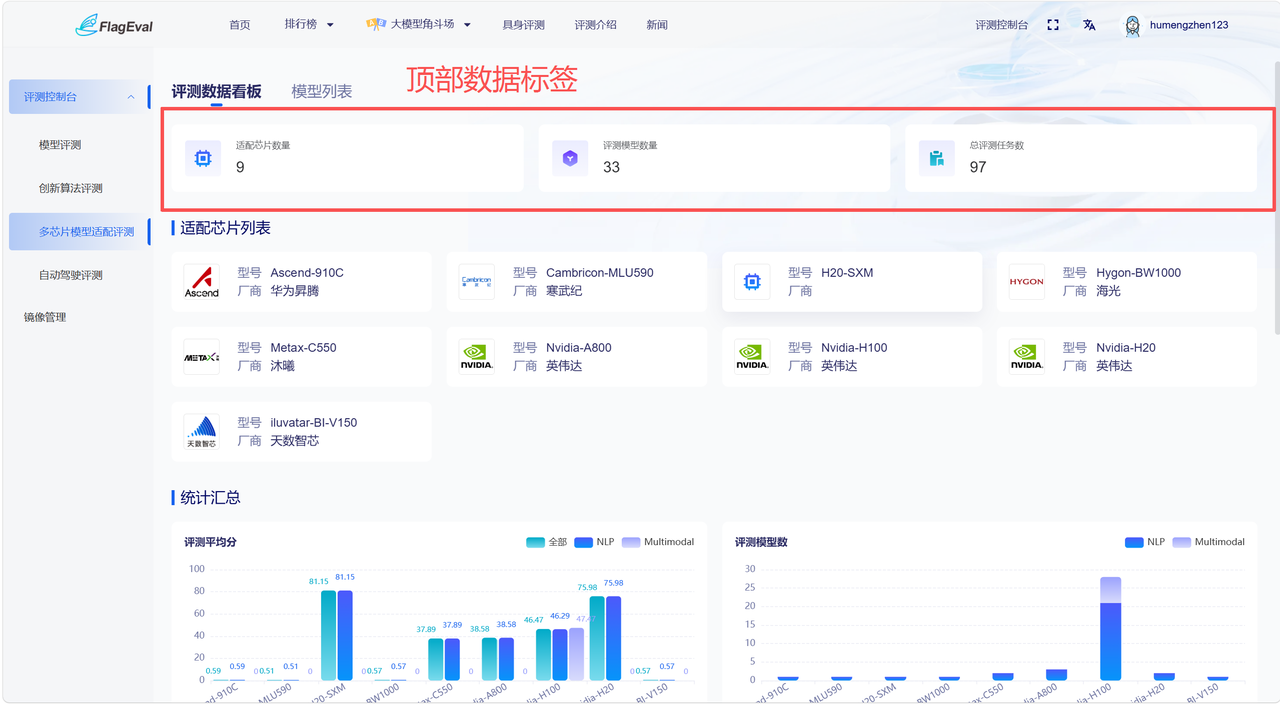This screenshot has height=705, width=1280.
Task: Open the Hygon-BW1000 chip card
Action: tap(1126, 282)
